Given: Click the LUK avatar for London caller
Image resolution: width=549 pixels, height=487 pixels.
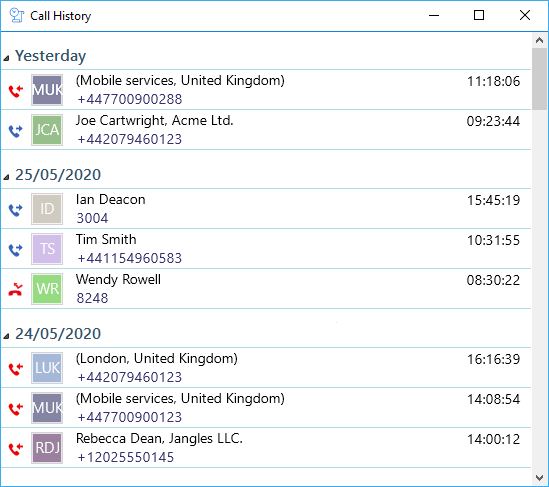Looking at the screenshot, I should [x=47, y=368].
